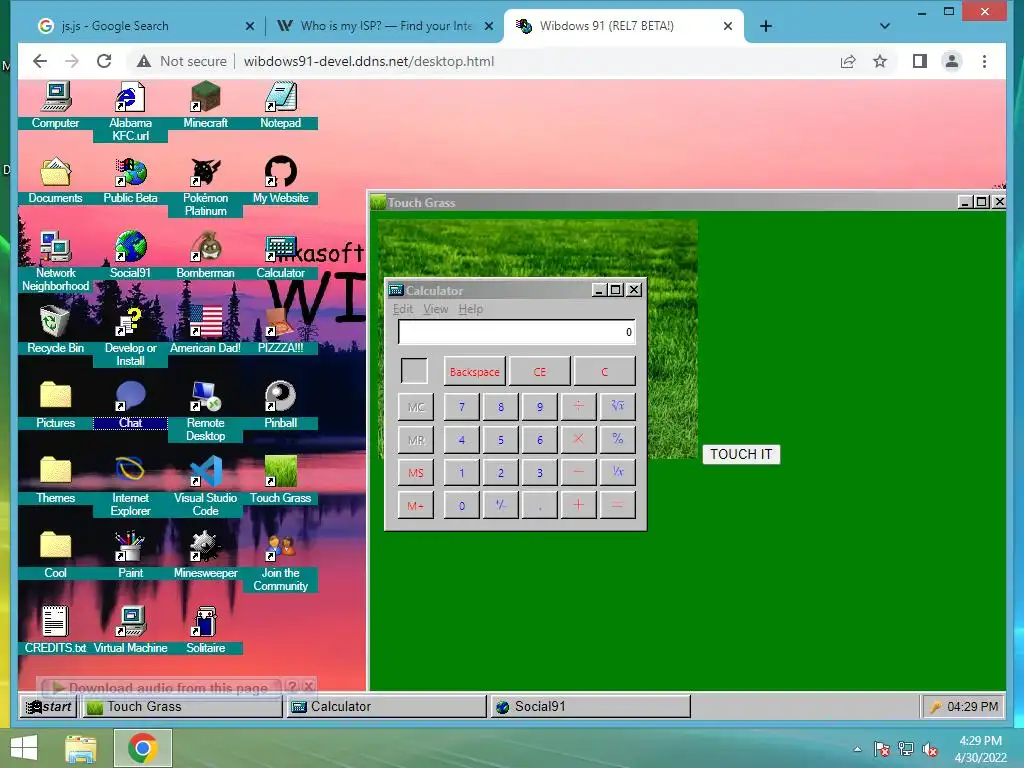
Task: Click the Backspace calculator button
Action: (475, 372)
